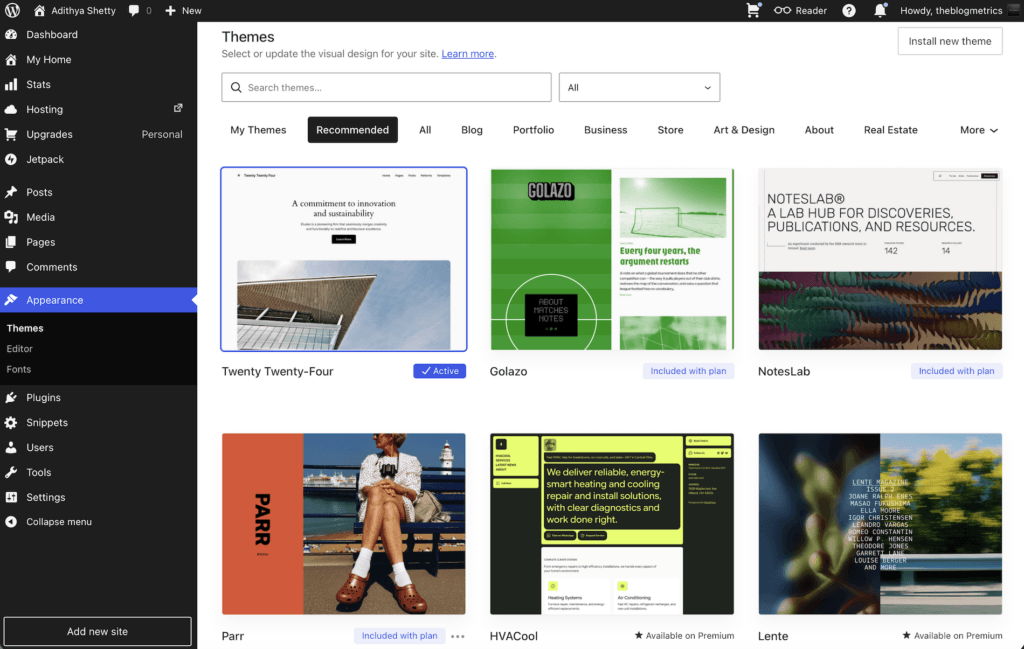The image size is (1024, 649).
Task: Select the About category tab
Action: click(x=819, y=130)
